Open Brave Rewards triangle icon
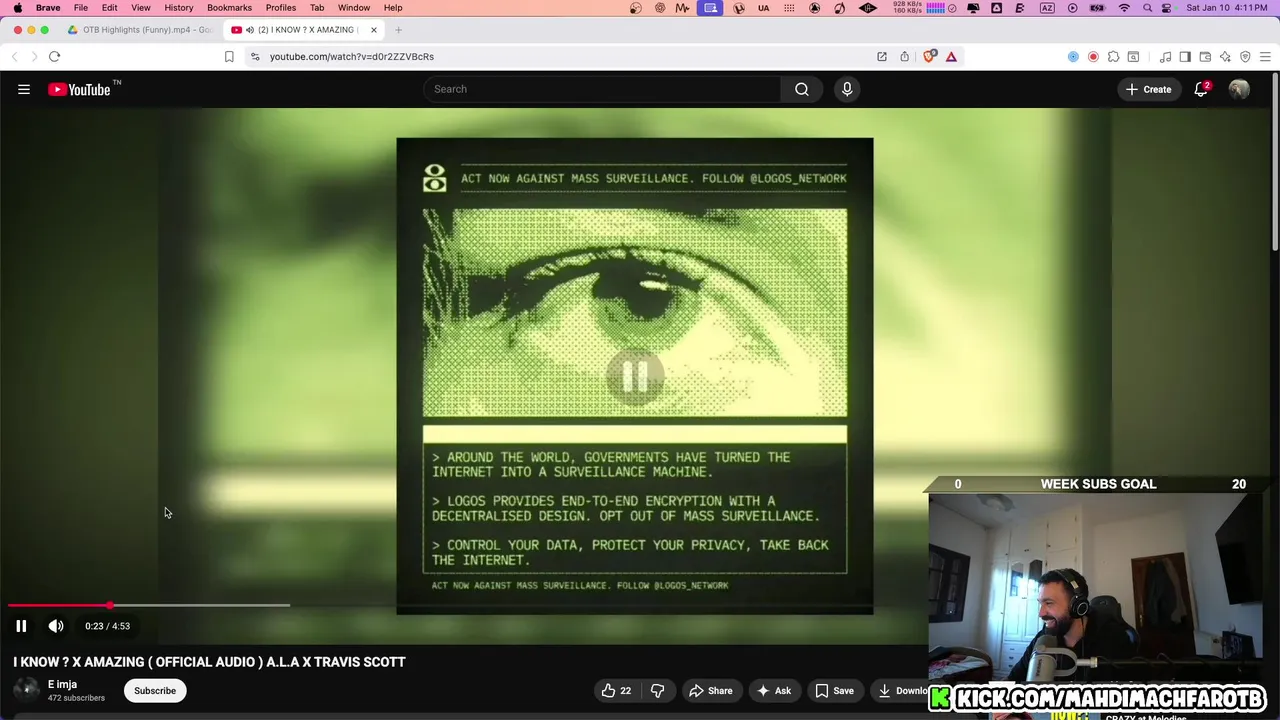Screen dimensions: 1280x720 [951, 57]
